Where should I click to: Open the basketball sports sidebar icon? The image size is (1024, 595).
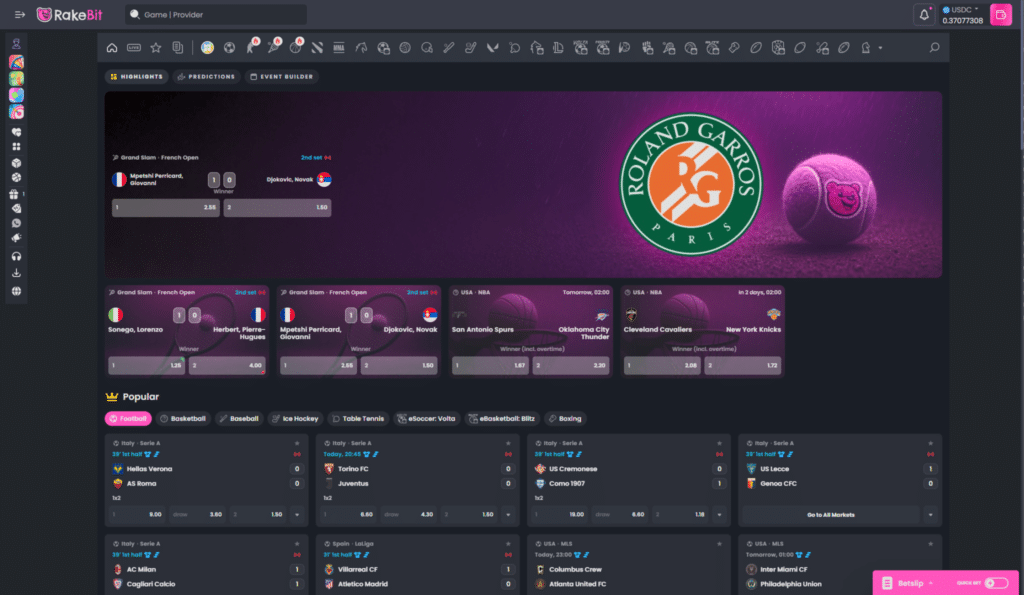16,177
